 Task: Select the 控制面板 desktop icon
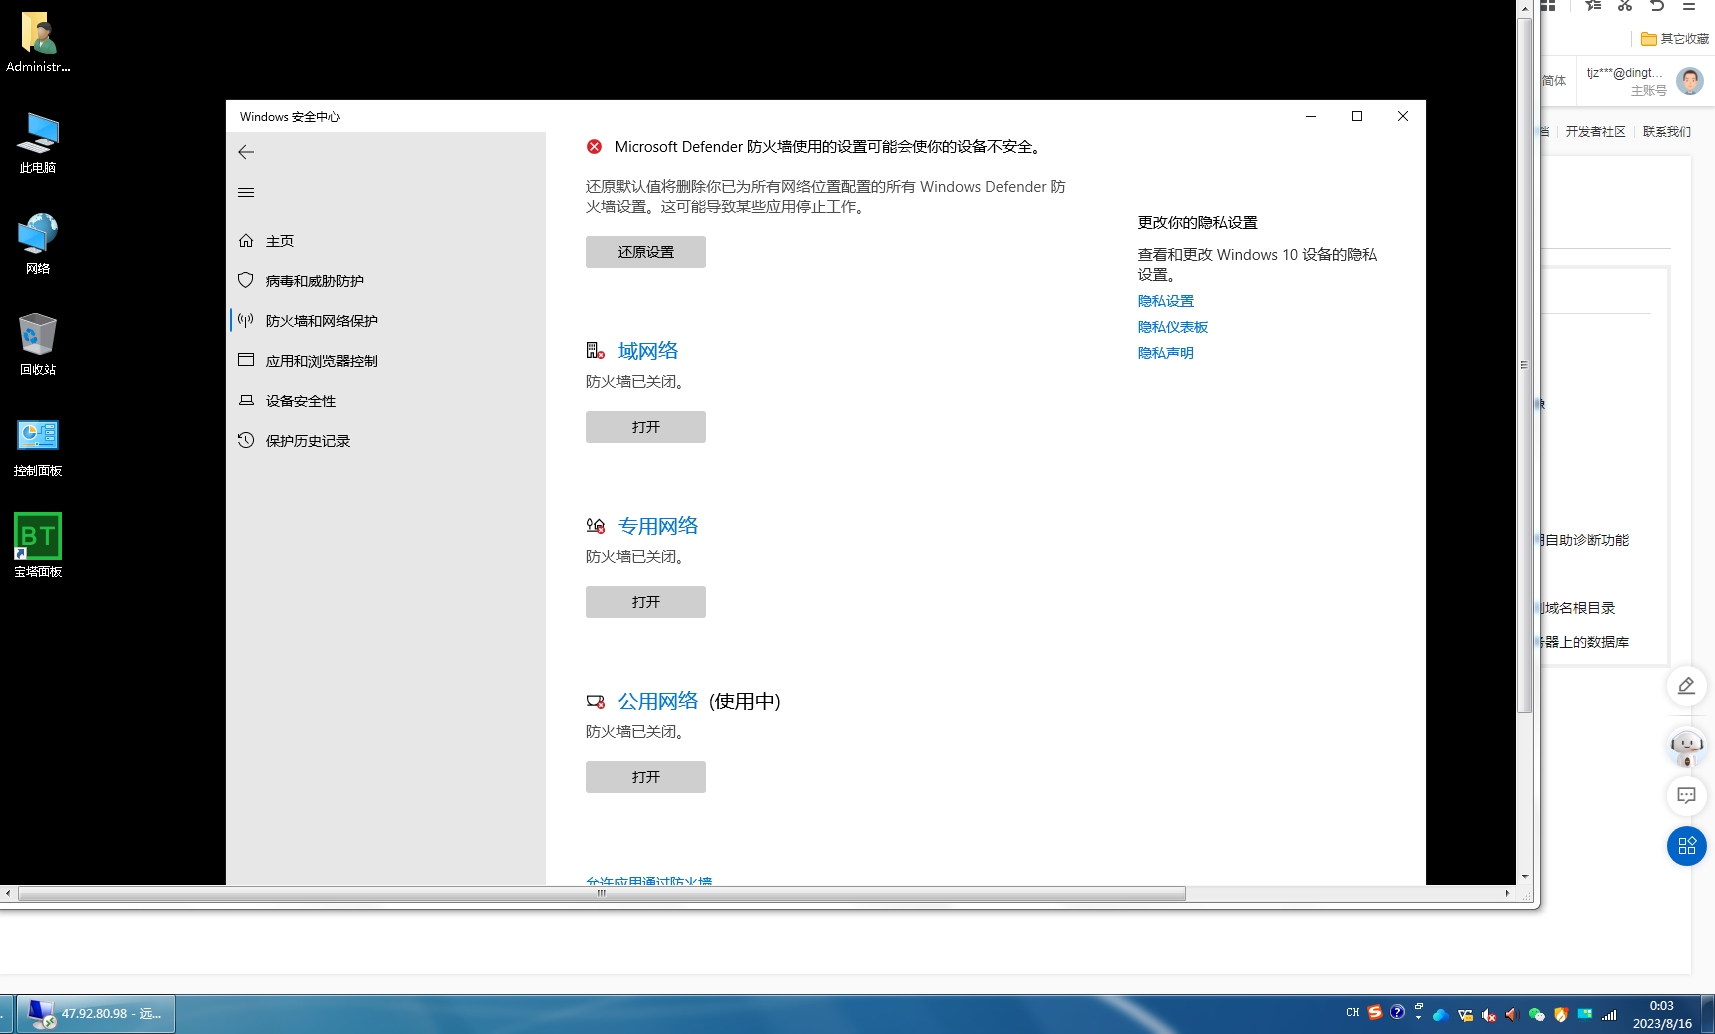(x=38, y=447)
